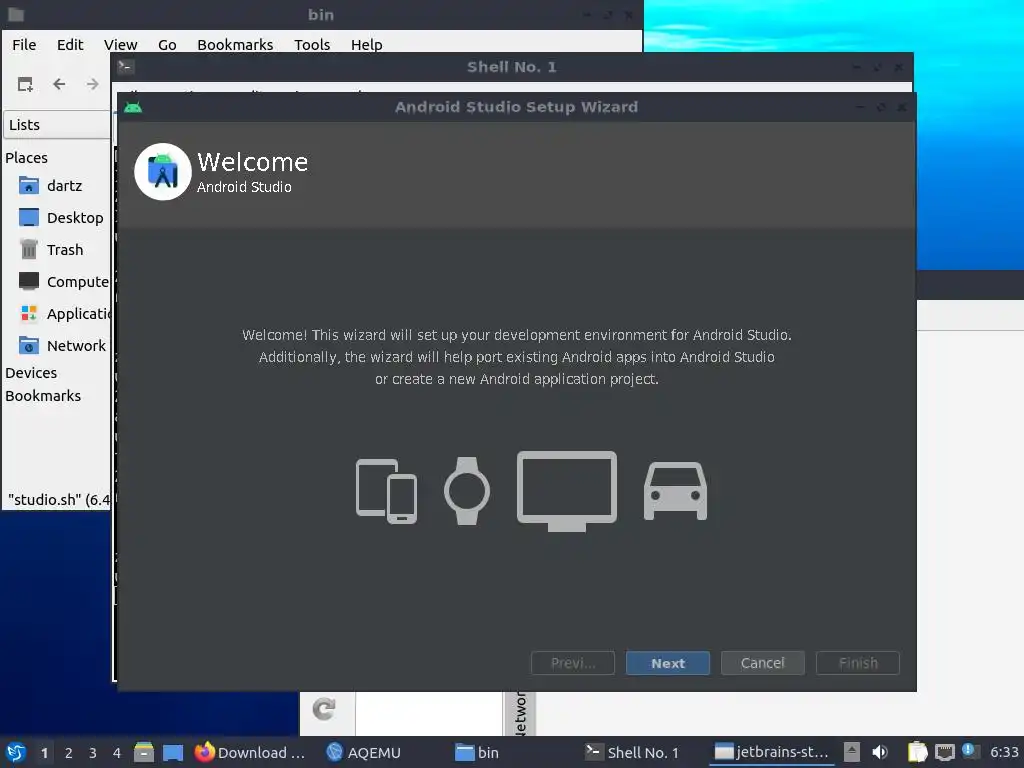Viewport: 1024px width, 768px height.
Task: Switch to Shell No. 1 taskbar entry
Action: coord(632,752)
